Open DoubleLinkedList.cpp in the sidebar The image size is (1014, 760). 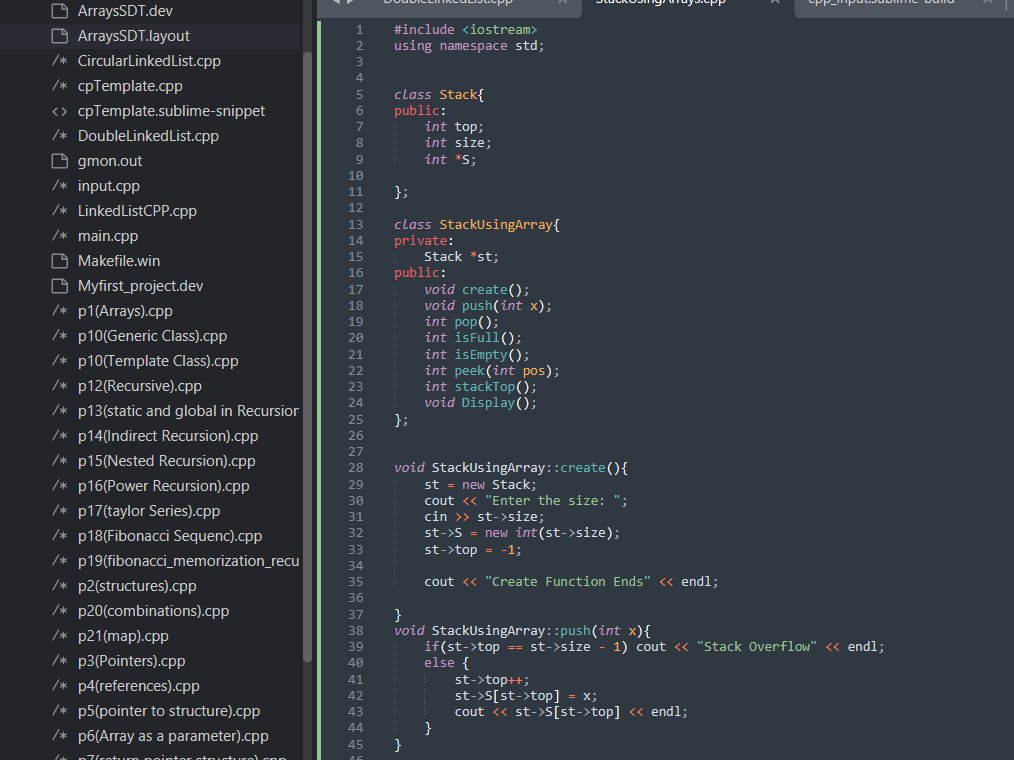148,136
